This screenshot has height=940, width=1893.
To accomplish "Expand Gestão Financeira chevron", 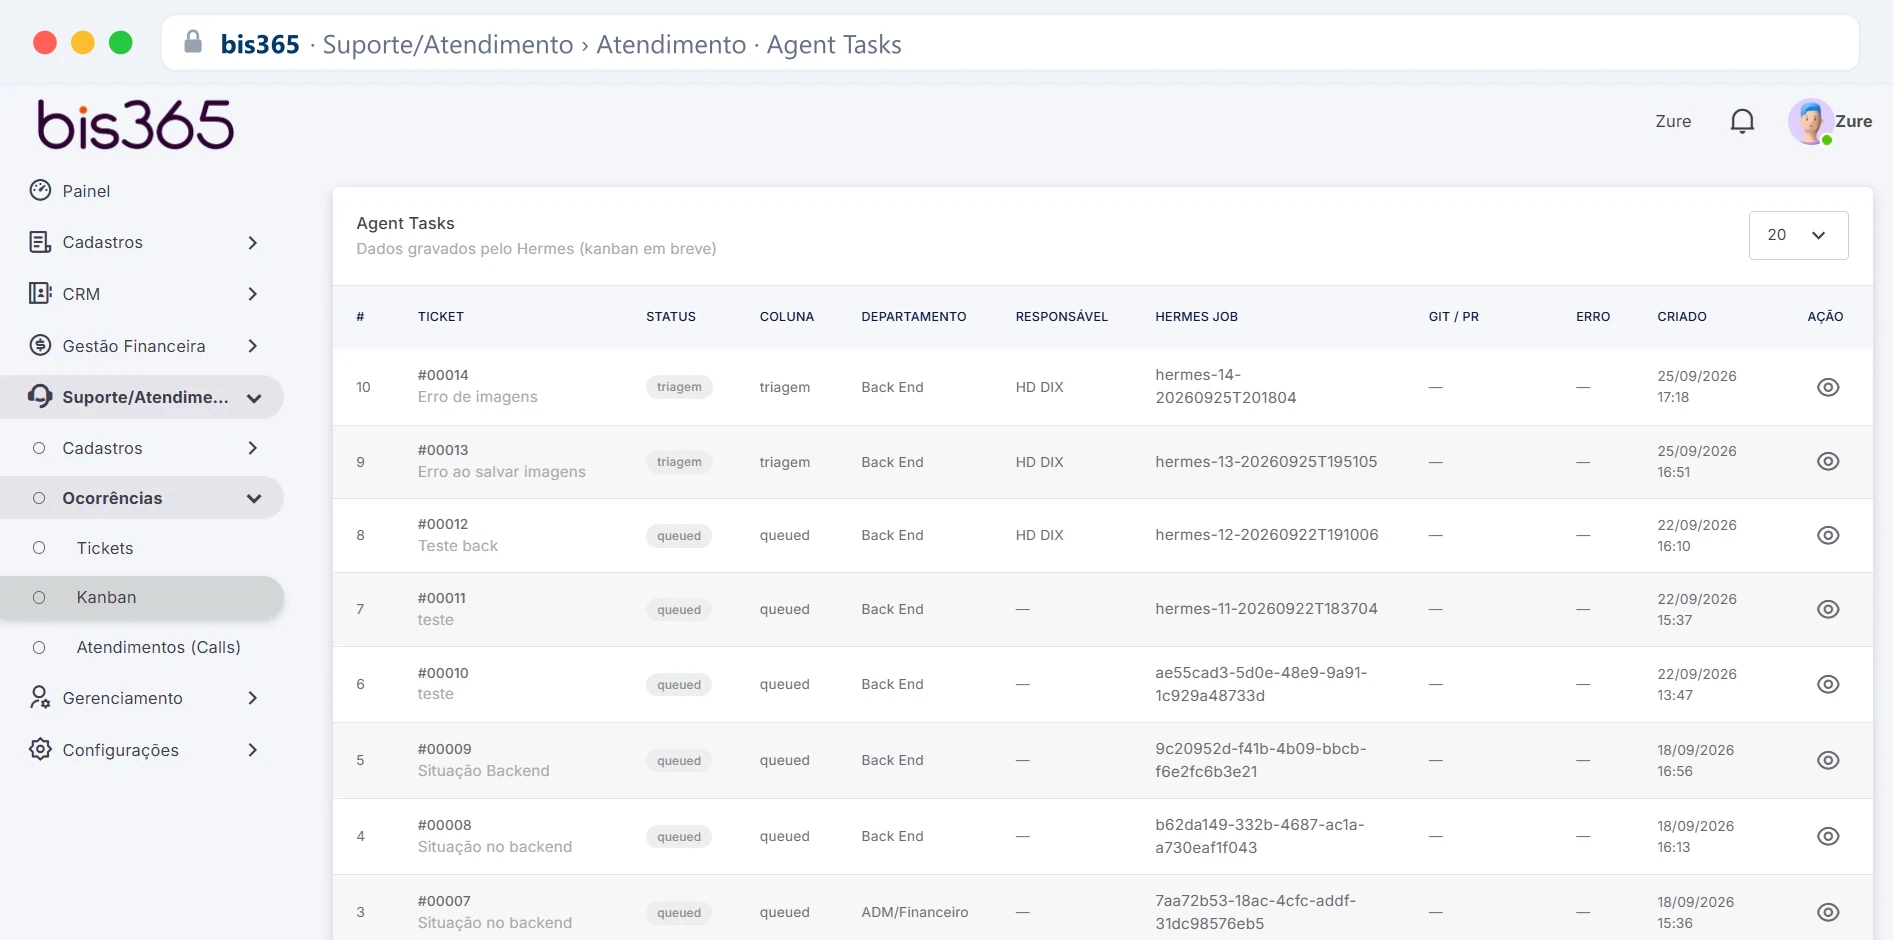I will 253,346.
